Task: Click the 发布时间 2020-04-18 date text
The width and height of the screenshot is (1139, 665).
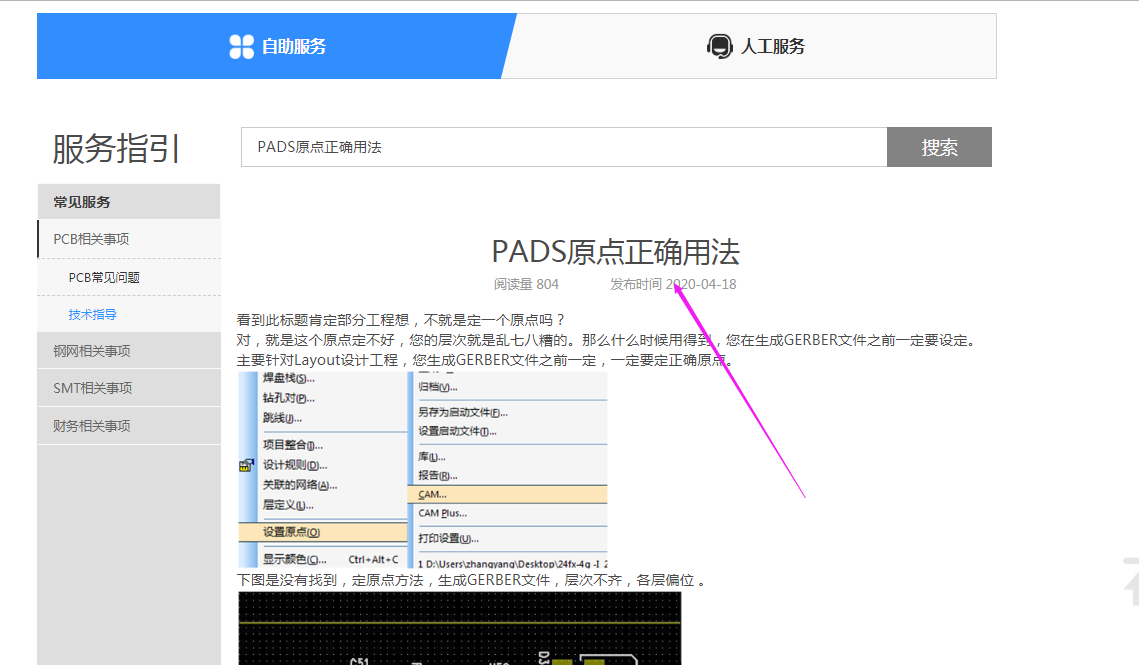Action: point(673,284)
